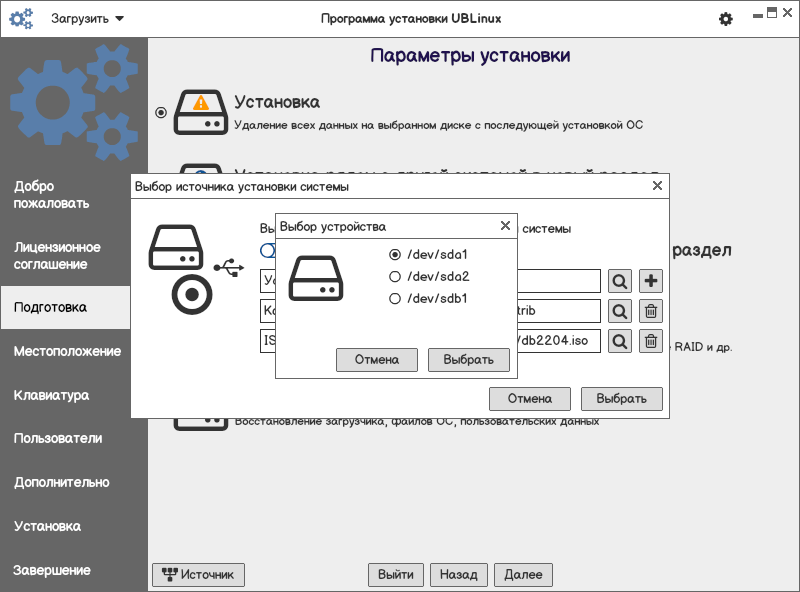Click the UBLinux gears logo in the title bar
Viewport: 800px width, 592px height.
click(x=21, y=19)
